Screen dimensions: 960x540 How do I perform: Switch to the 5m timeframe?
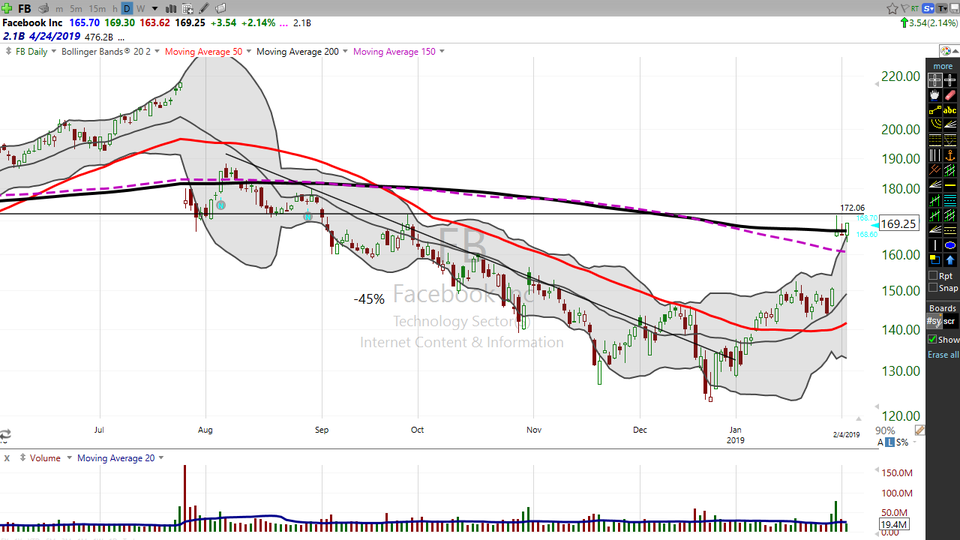coord(76,9)
